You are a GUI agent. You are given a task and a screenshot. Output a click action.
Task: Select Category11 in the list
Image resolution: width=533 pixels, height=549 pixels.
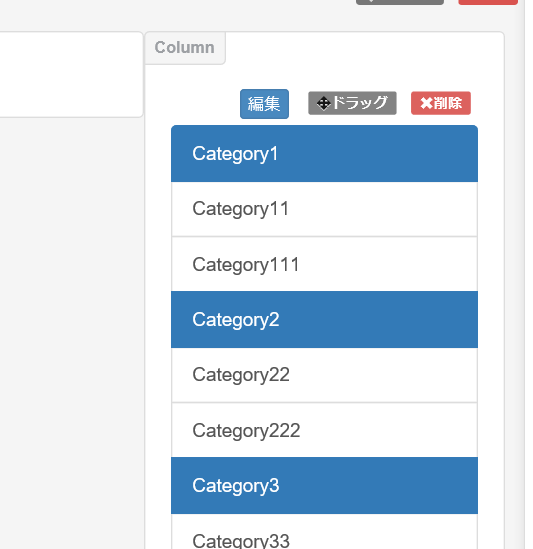(324, 209)
